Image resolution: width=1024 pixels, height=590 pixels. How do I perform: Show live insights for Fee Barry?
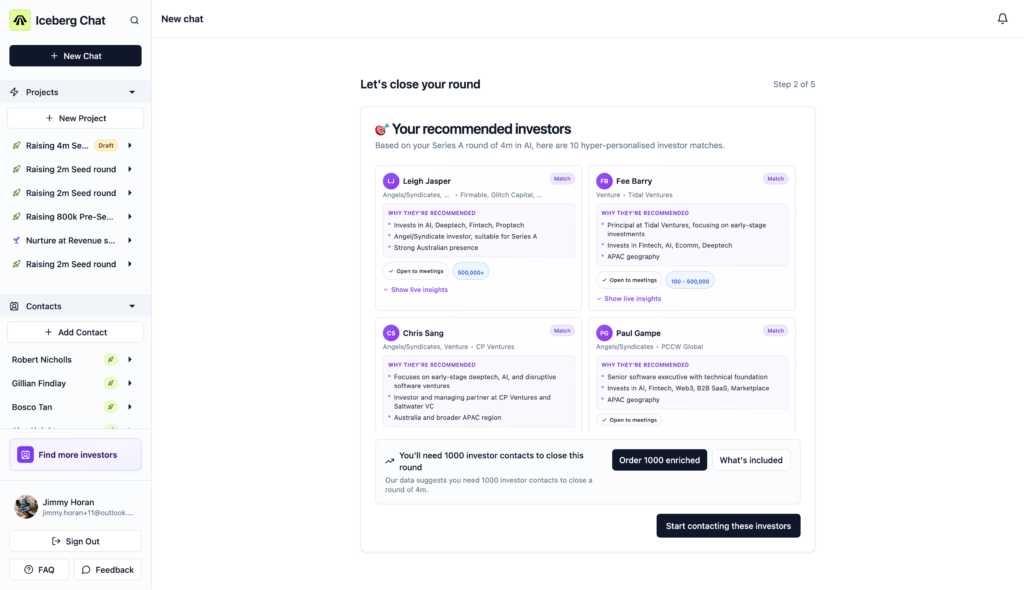[629, 299]
